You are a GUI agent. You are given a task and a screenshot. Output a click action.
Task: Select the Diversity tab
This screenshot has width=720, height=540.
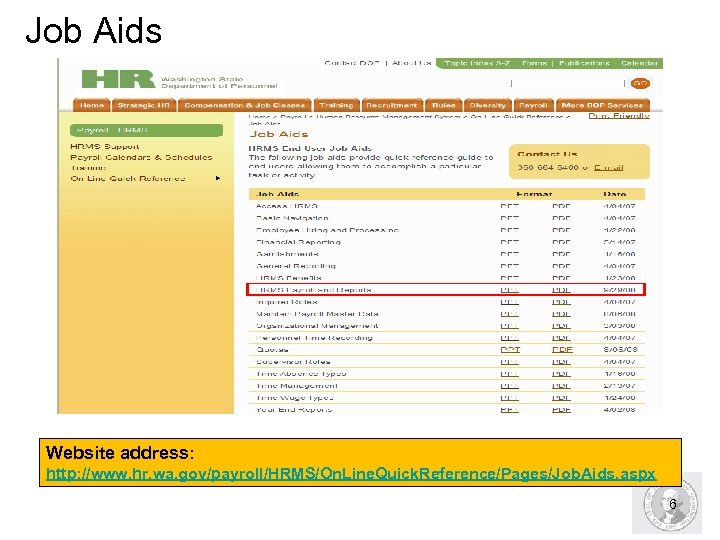tap(488, 105)
